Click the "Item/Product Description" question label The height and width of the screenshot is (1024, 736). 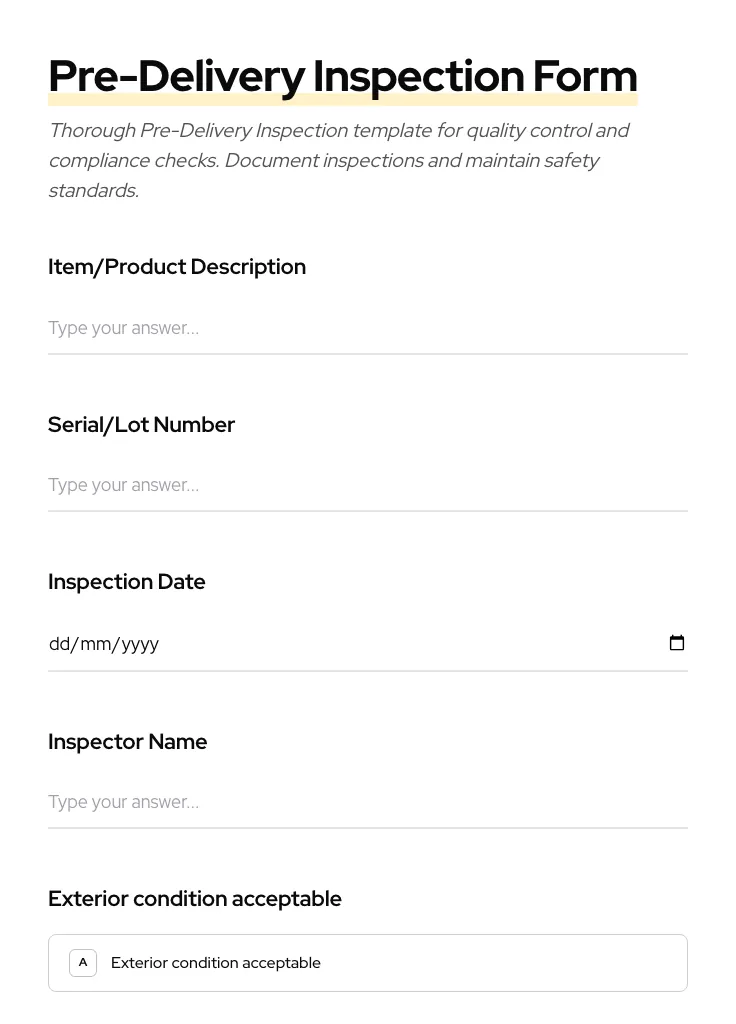[x=177, y=267]
